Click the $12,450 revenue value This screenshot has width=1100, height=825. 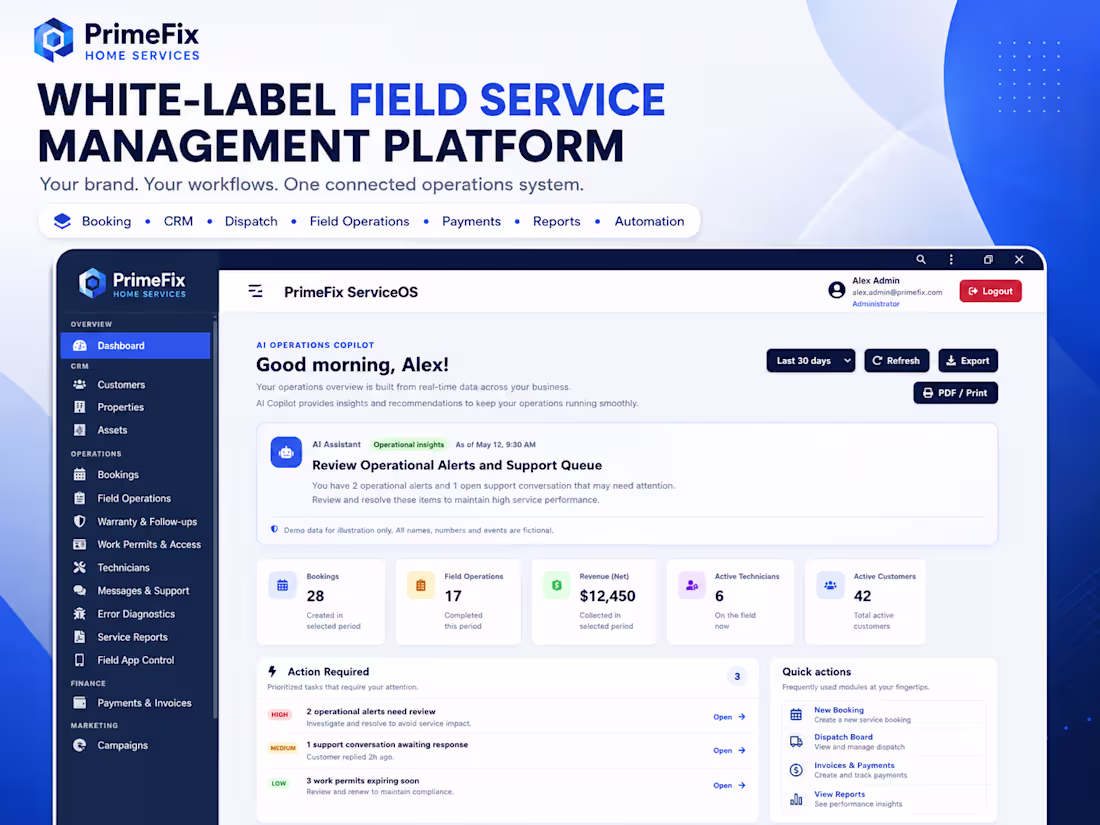click(608, 596)
